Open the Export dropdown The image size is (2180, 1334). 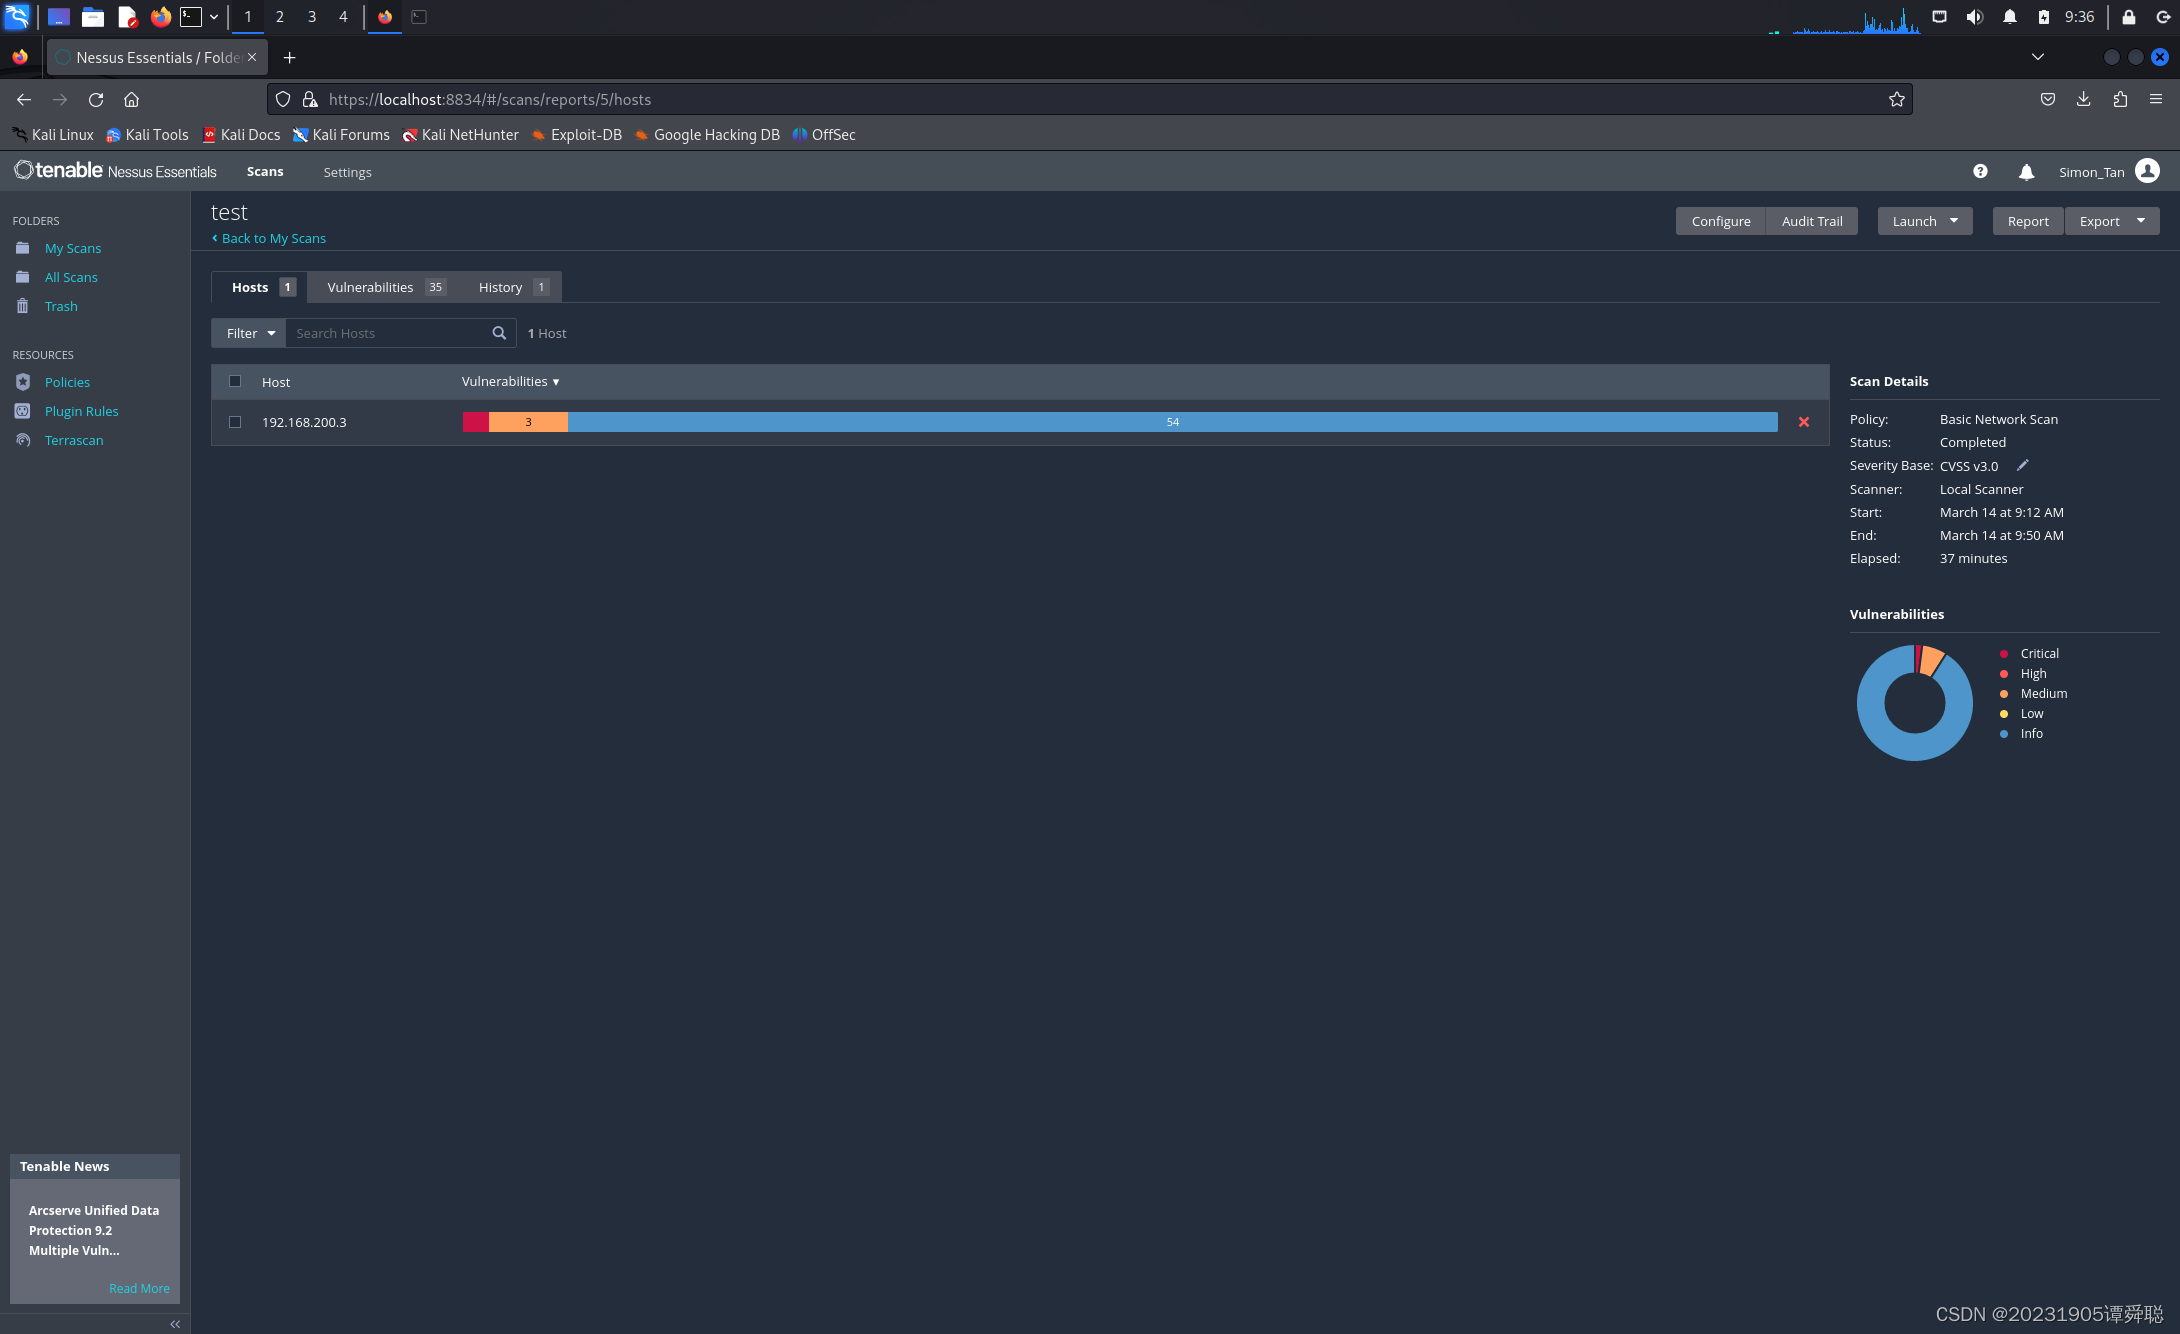2112,221
